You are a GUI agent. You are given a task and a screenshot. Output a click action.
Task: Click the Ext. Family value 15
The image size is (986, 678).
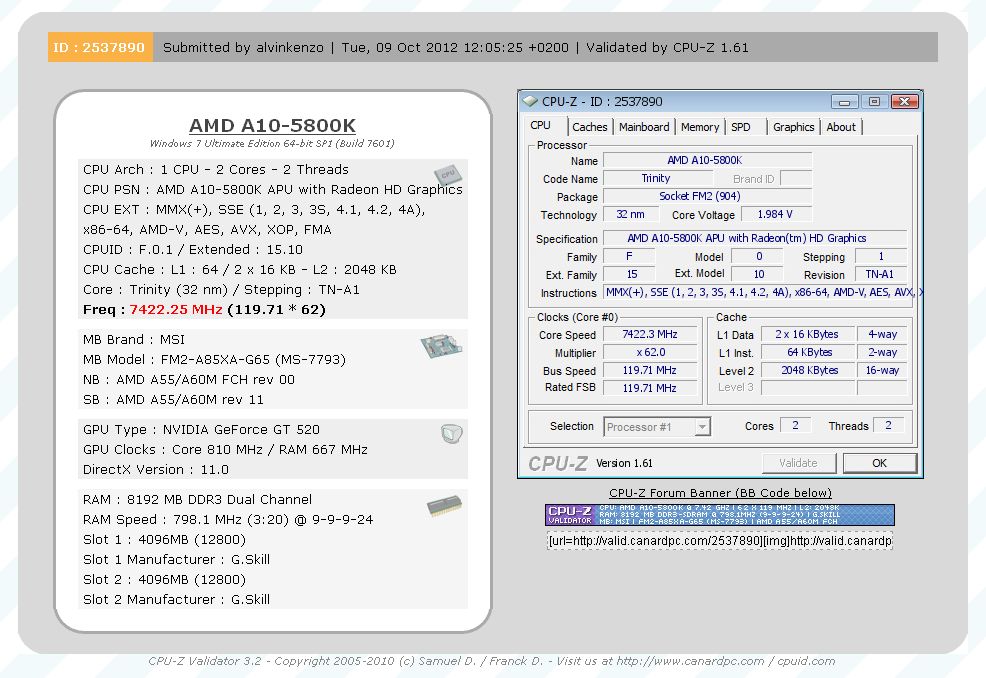tap(629, 274)
